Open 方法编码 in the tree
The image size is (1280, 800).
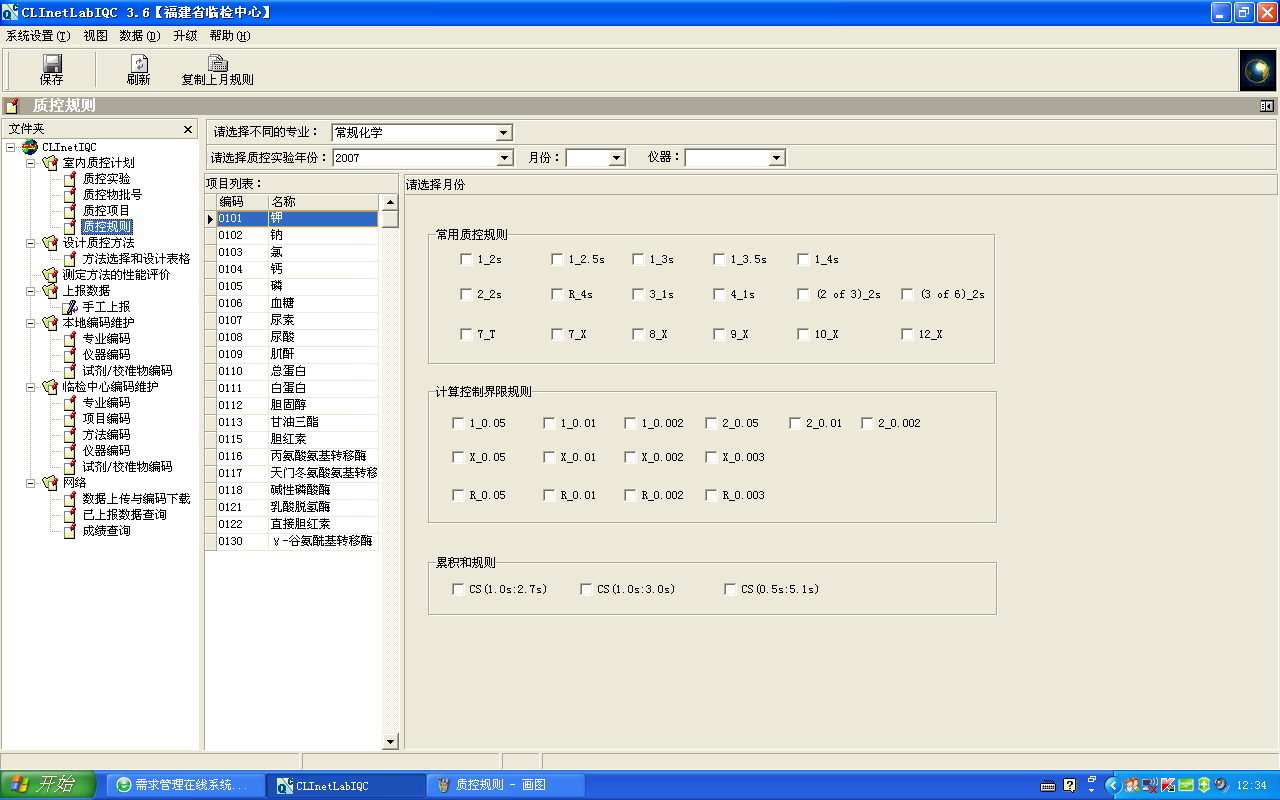click(106, 435)
